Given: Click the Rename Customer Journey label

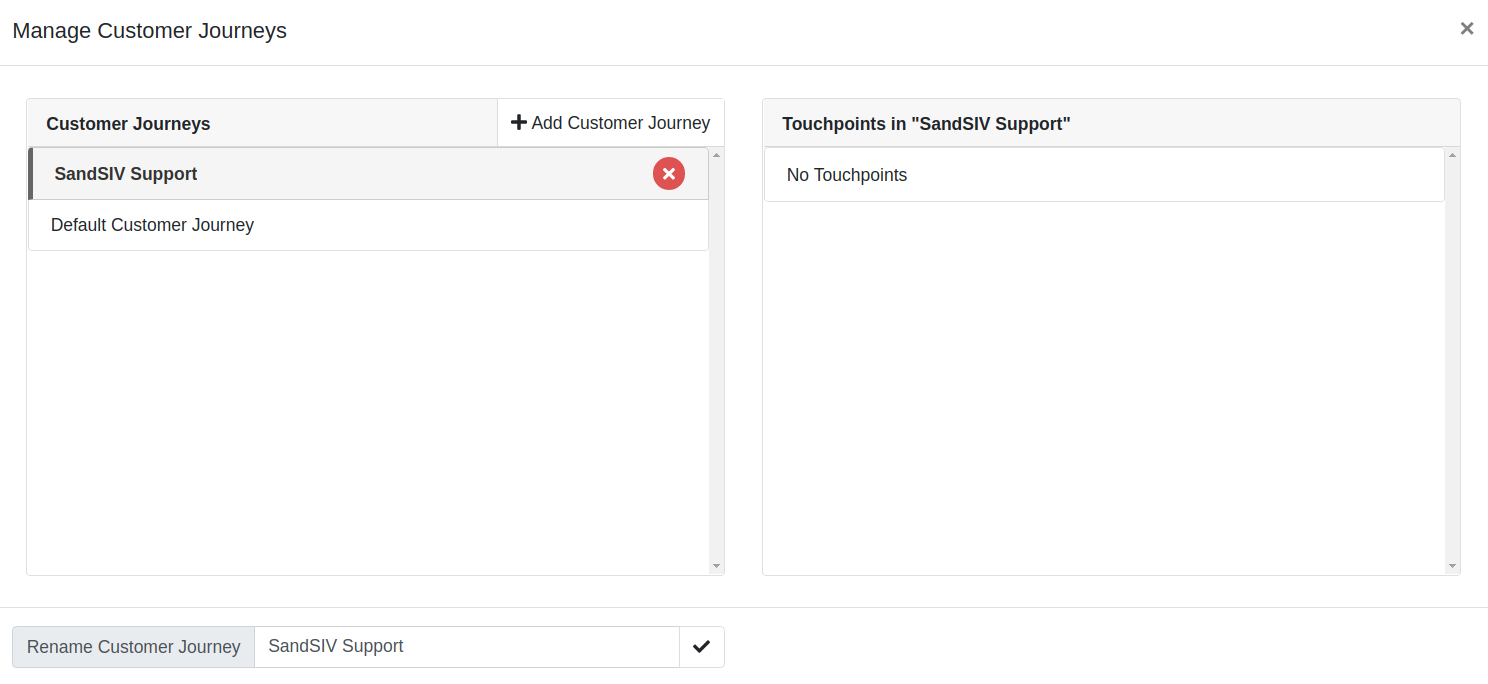Looking at the screenshot, I should coord(134,647).
